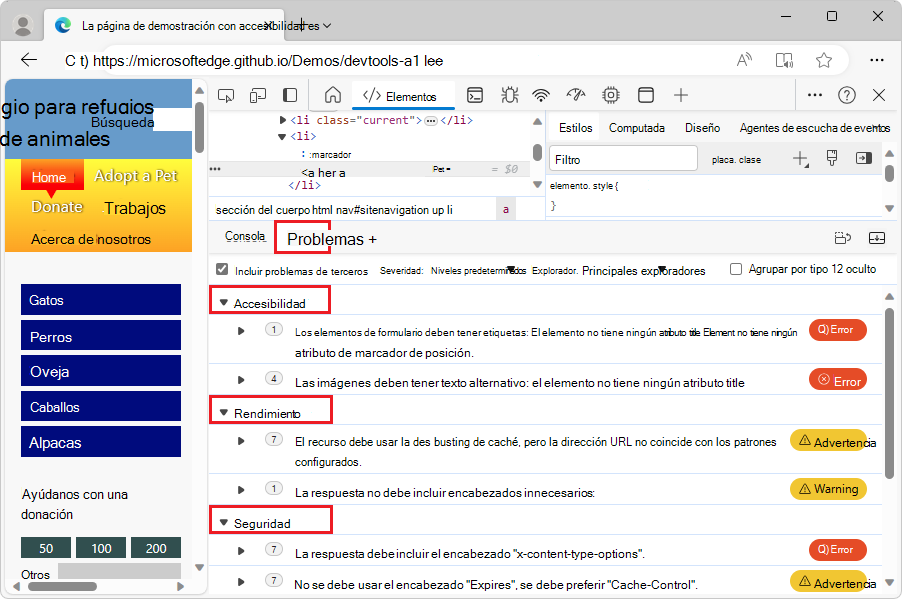
Task: Toggle element state paintbrush icon in Estilos
Action: pyautogui.click(x=831, y=158)
